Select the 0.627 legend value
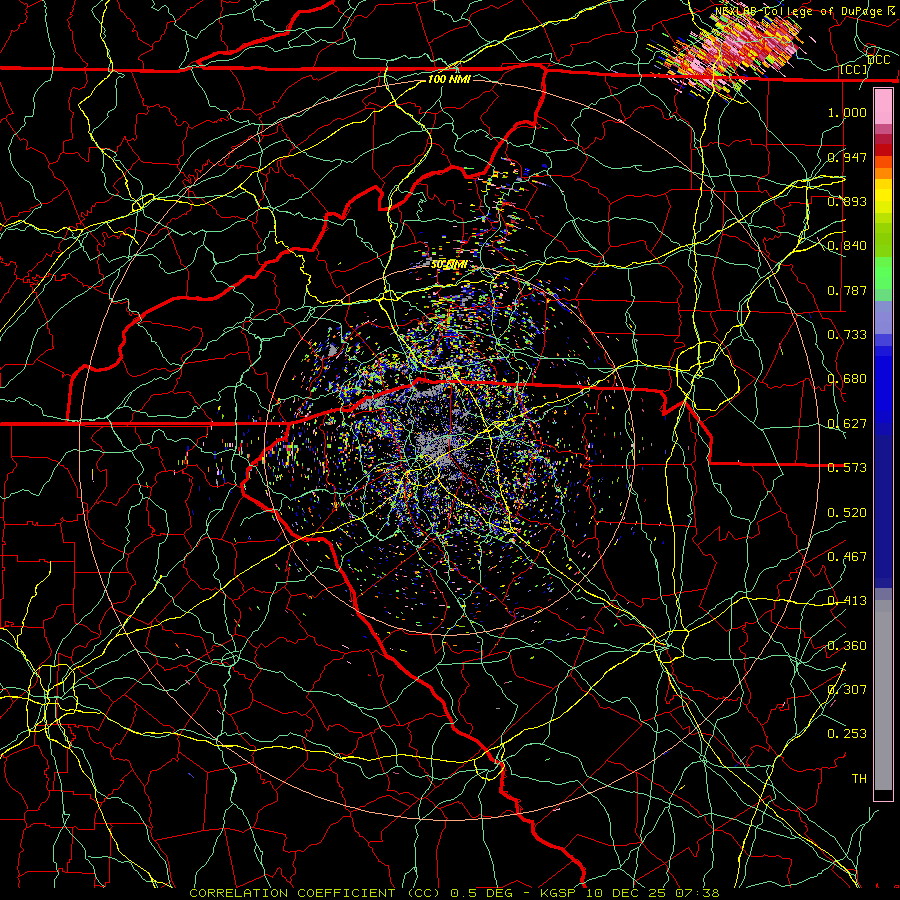 [x=847, y=424]
